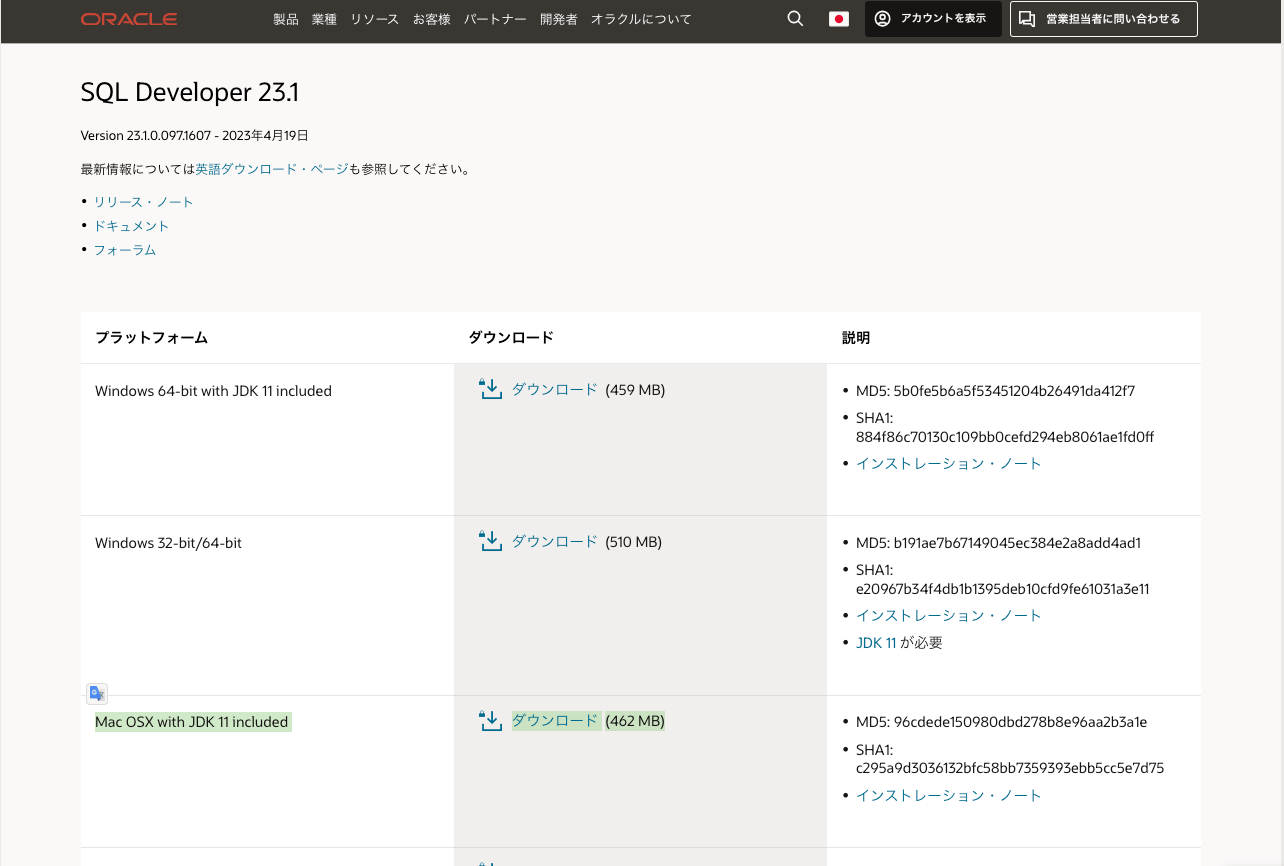Click download icon for Windows 32-bit/64-bit

(x=490, y=541)
